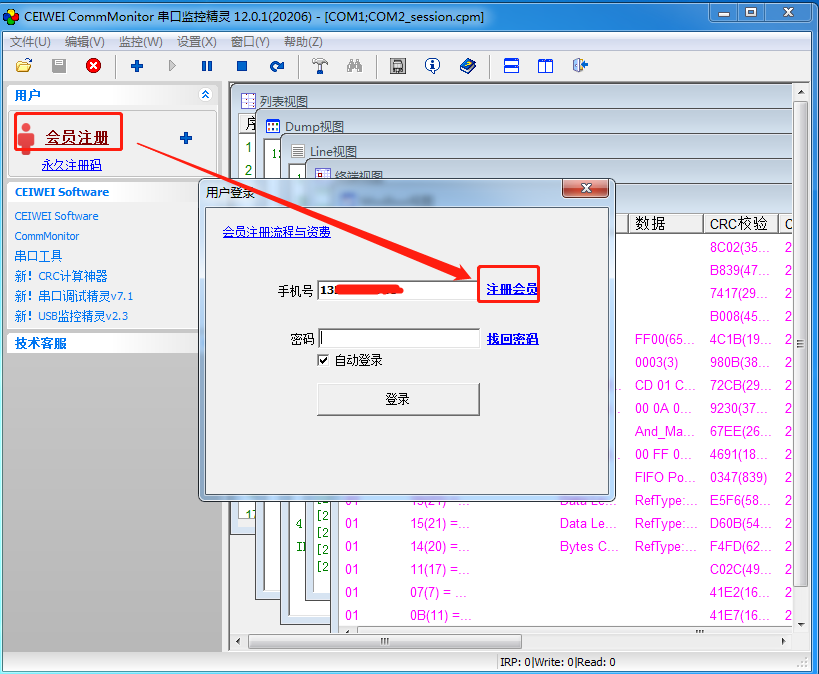This screenshot has height=674, width=819.
Task: Click the info speech bubble icon
Action: click(x=432, y=66)
